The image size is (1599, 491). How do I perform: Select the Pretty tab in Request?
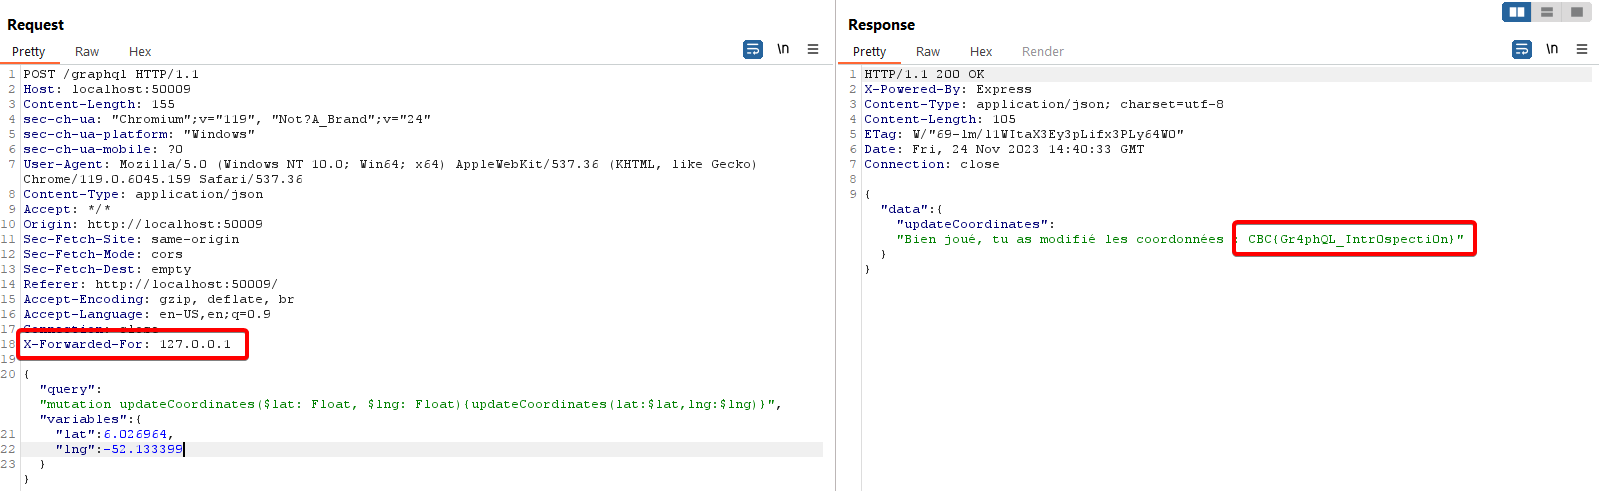coord(28,52)
